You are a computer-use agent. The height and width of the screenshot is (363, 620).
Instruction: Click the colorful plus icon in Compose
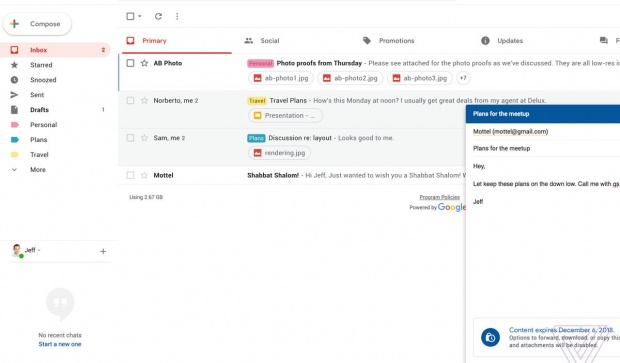point(15,24)
